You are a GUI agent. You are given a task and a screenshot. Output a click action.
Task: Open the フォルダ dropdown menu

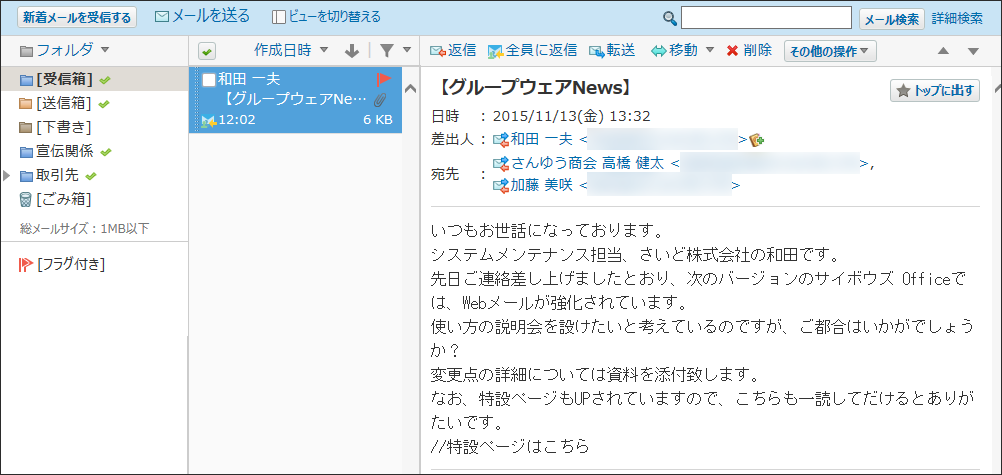[x=65, y=50]
